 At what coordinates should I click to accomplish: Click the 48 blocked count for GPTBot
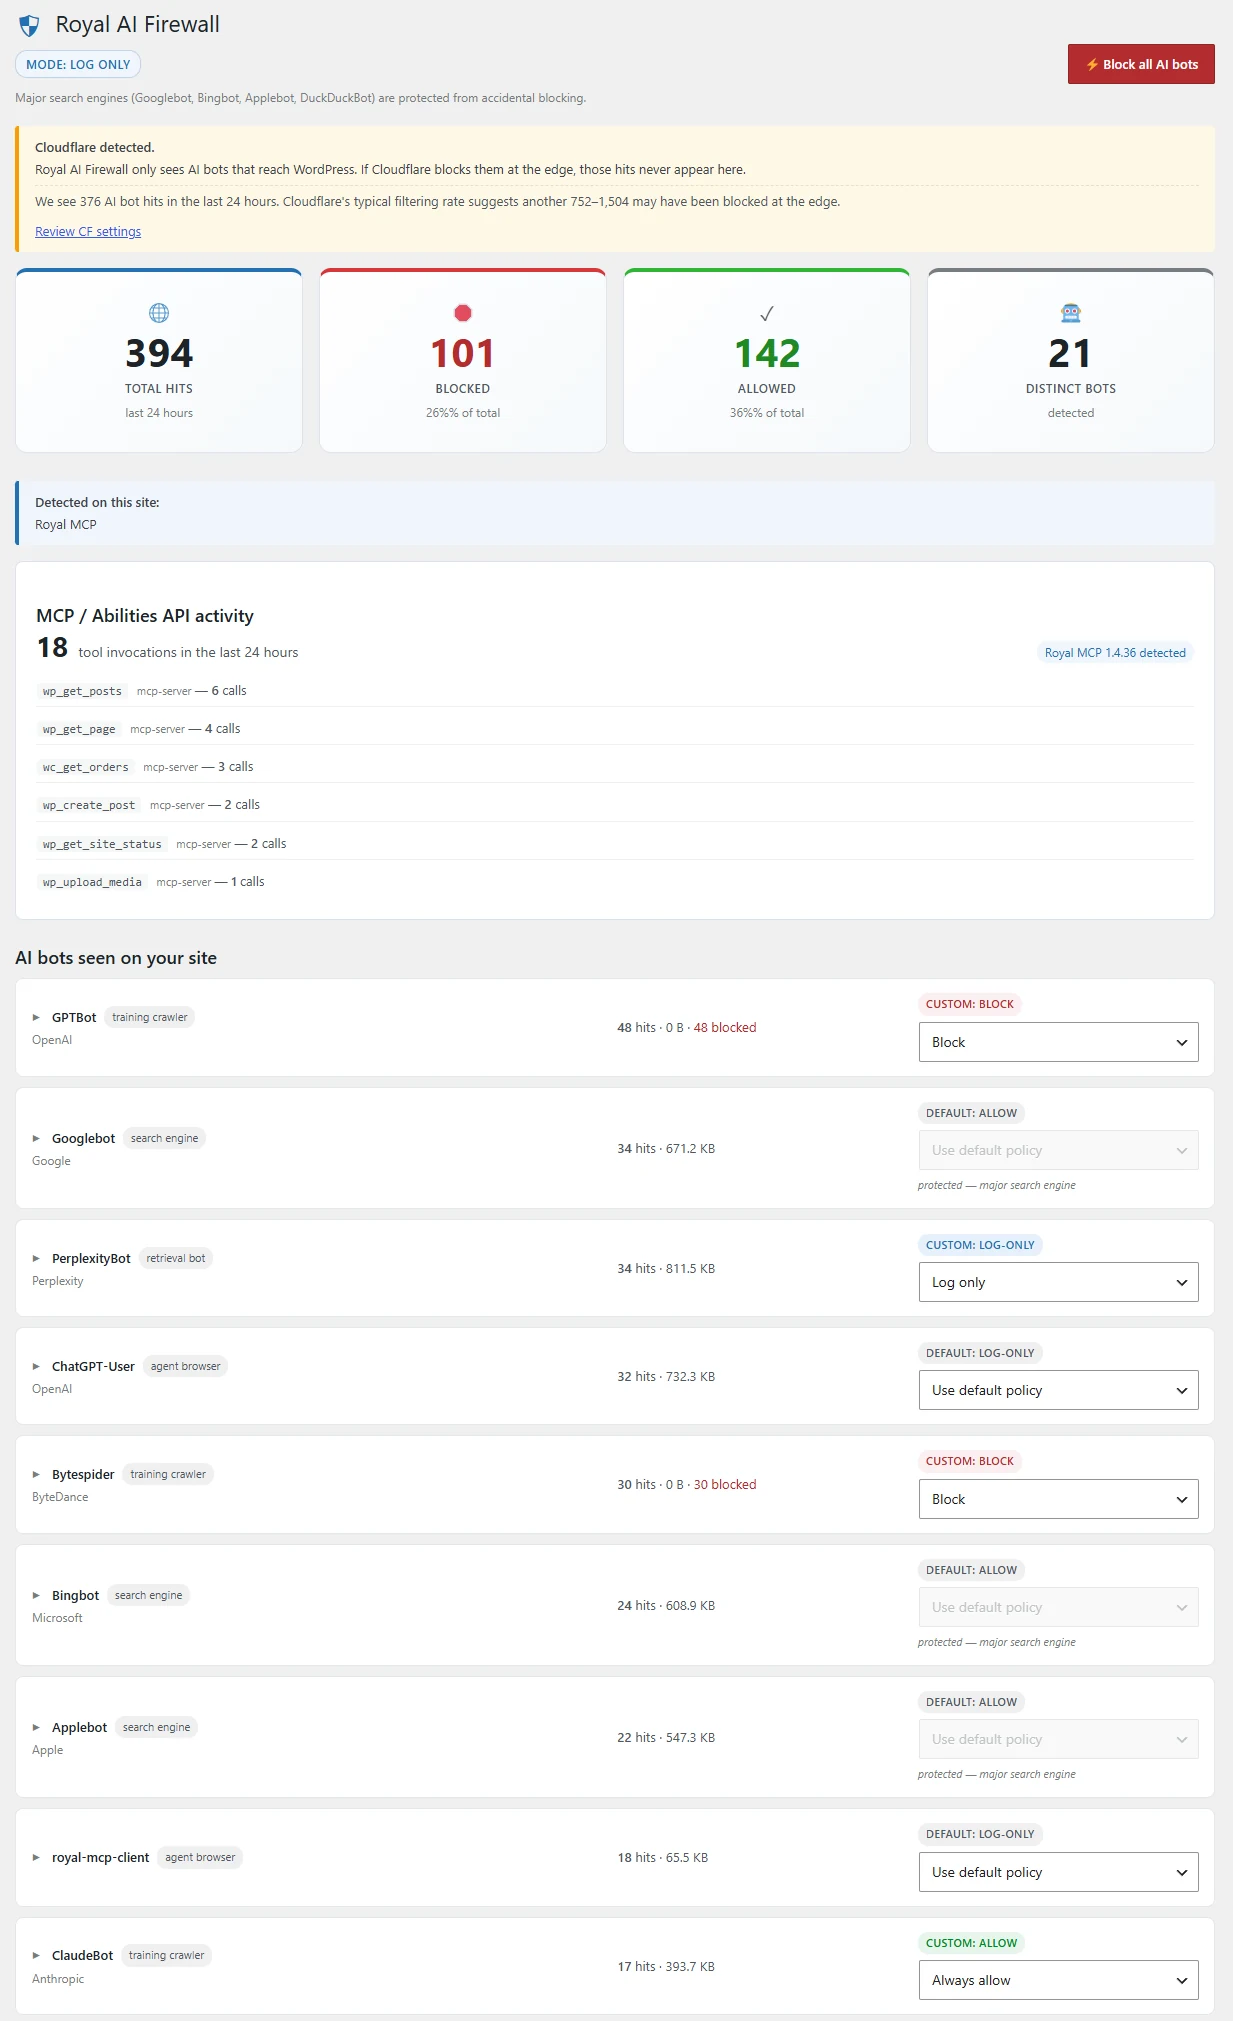pos(725,1027)
